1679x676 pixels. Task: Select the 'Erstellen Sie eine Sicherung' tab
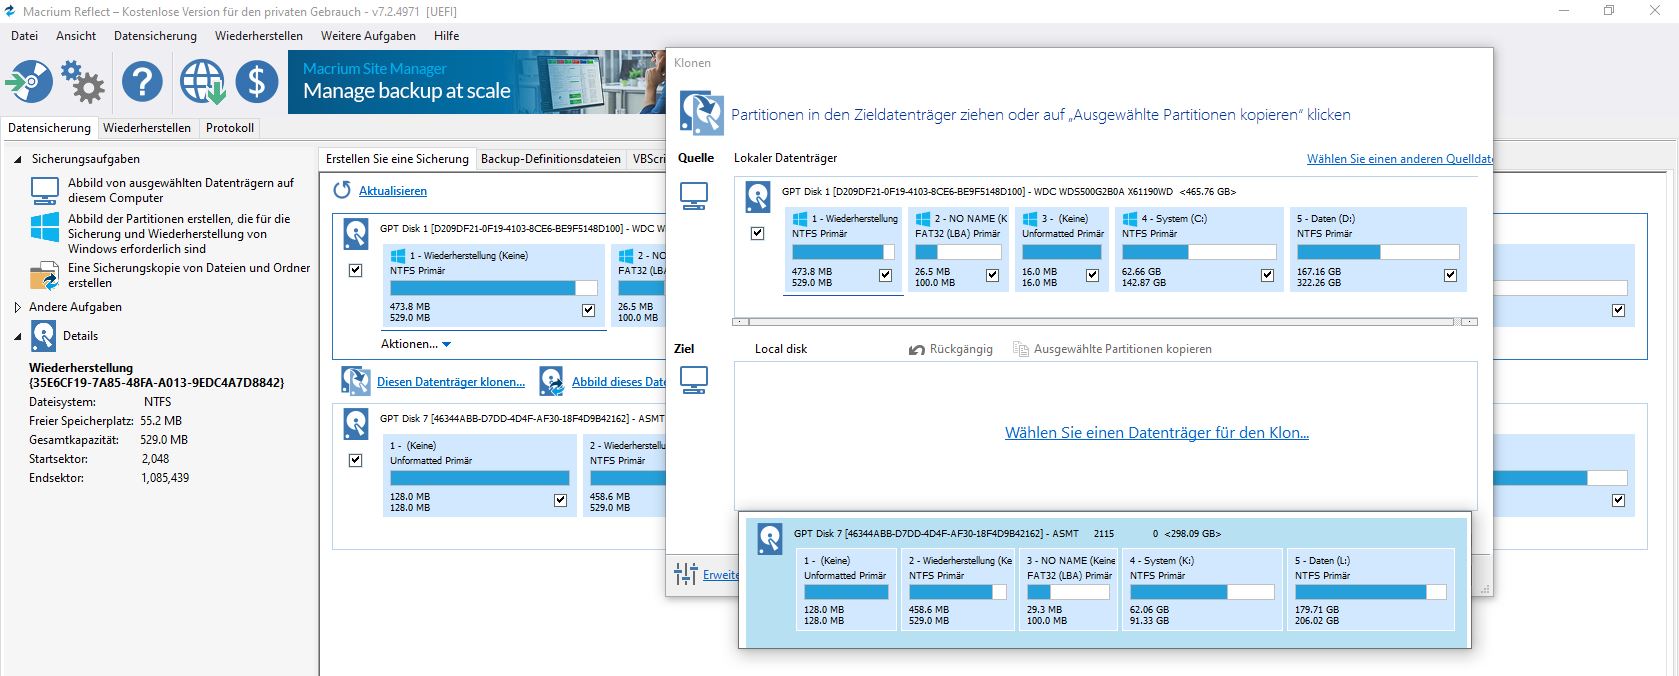coord(397,159)
